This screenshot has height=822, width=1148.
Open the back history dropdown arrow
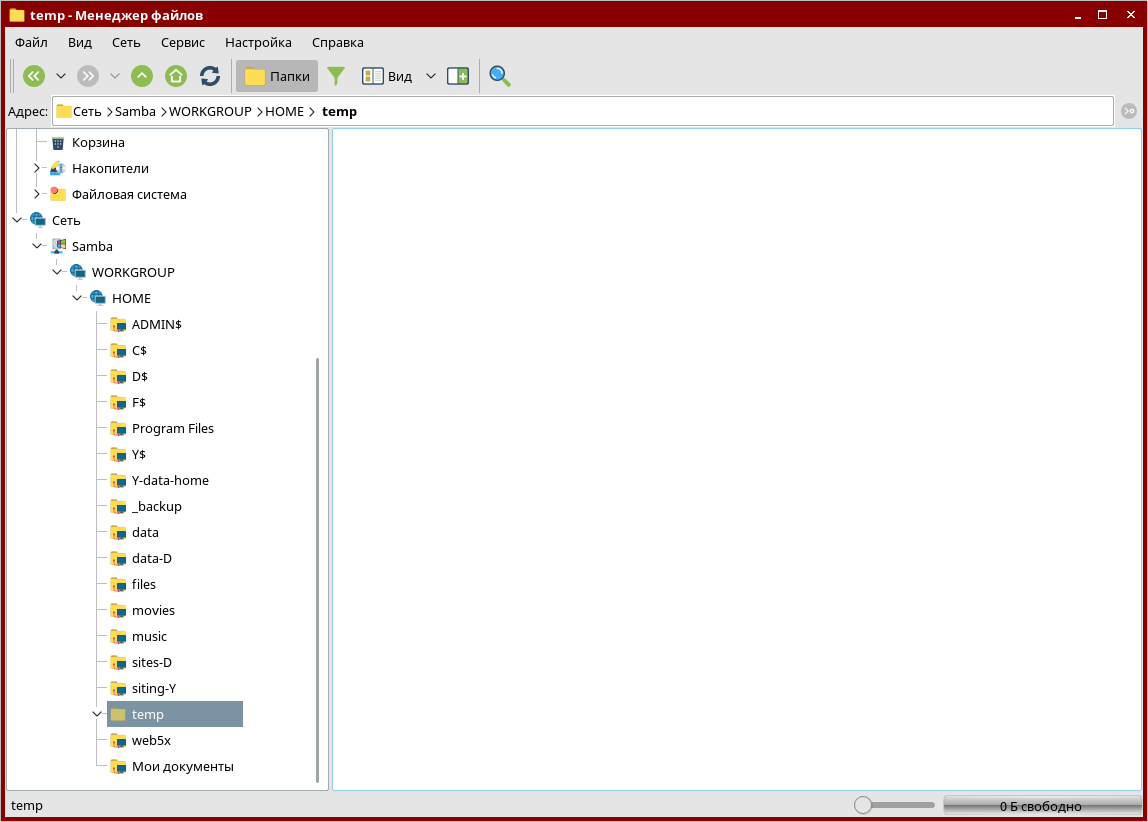click(x=61, y=76)
